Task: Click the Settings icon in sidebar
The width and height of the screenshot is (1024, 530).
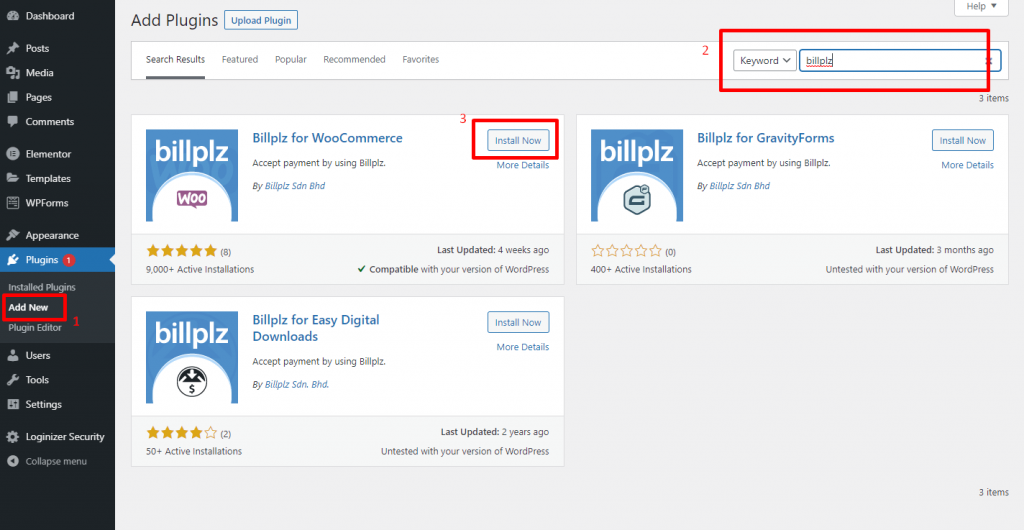Action: [x=12, y=404]
